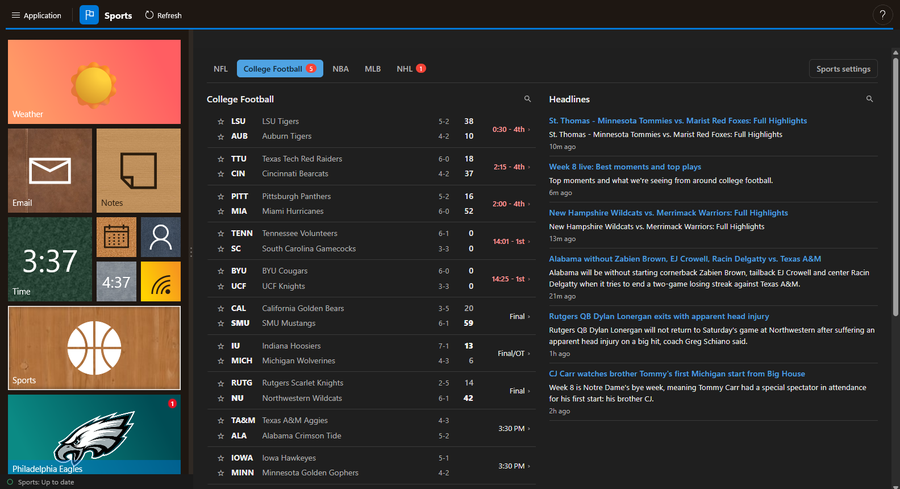This screenshot has height=489, width=900.
Task: Open Alabama without Zabien Brown headline
Action: (685, 259)
